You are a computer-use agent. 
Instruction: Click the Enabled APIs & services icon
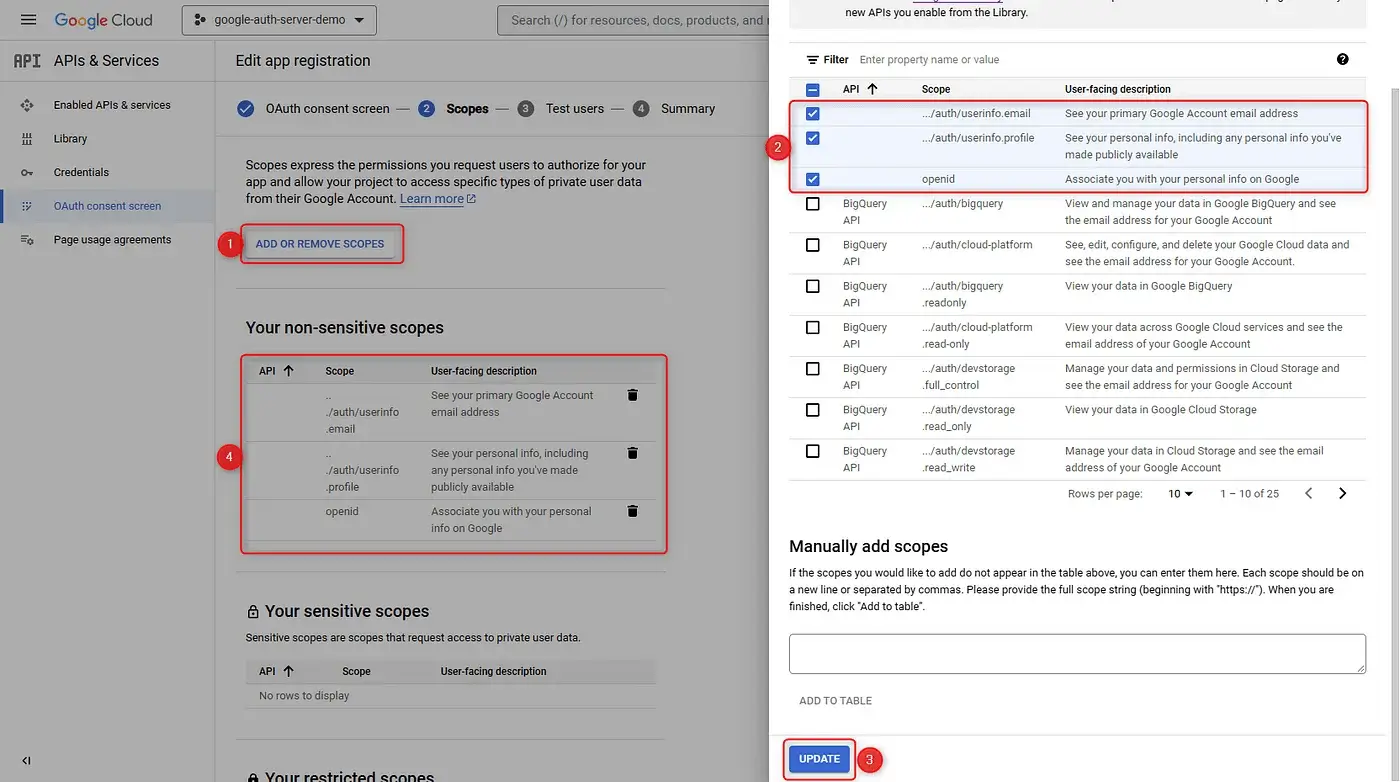(27, 105)
